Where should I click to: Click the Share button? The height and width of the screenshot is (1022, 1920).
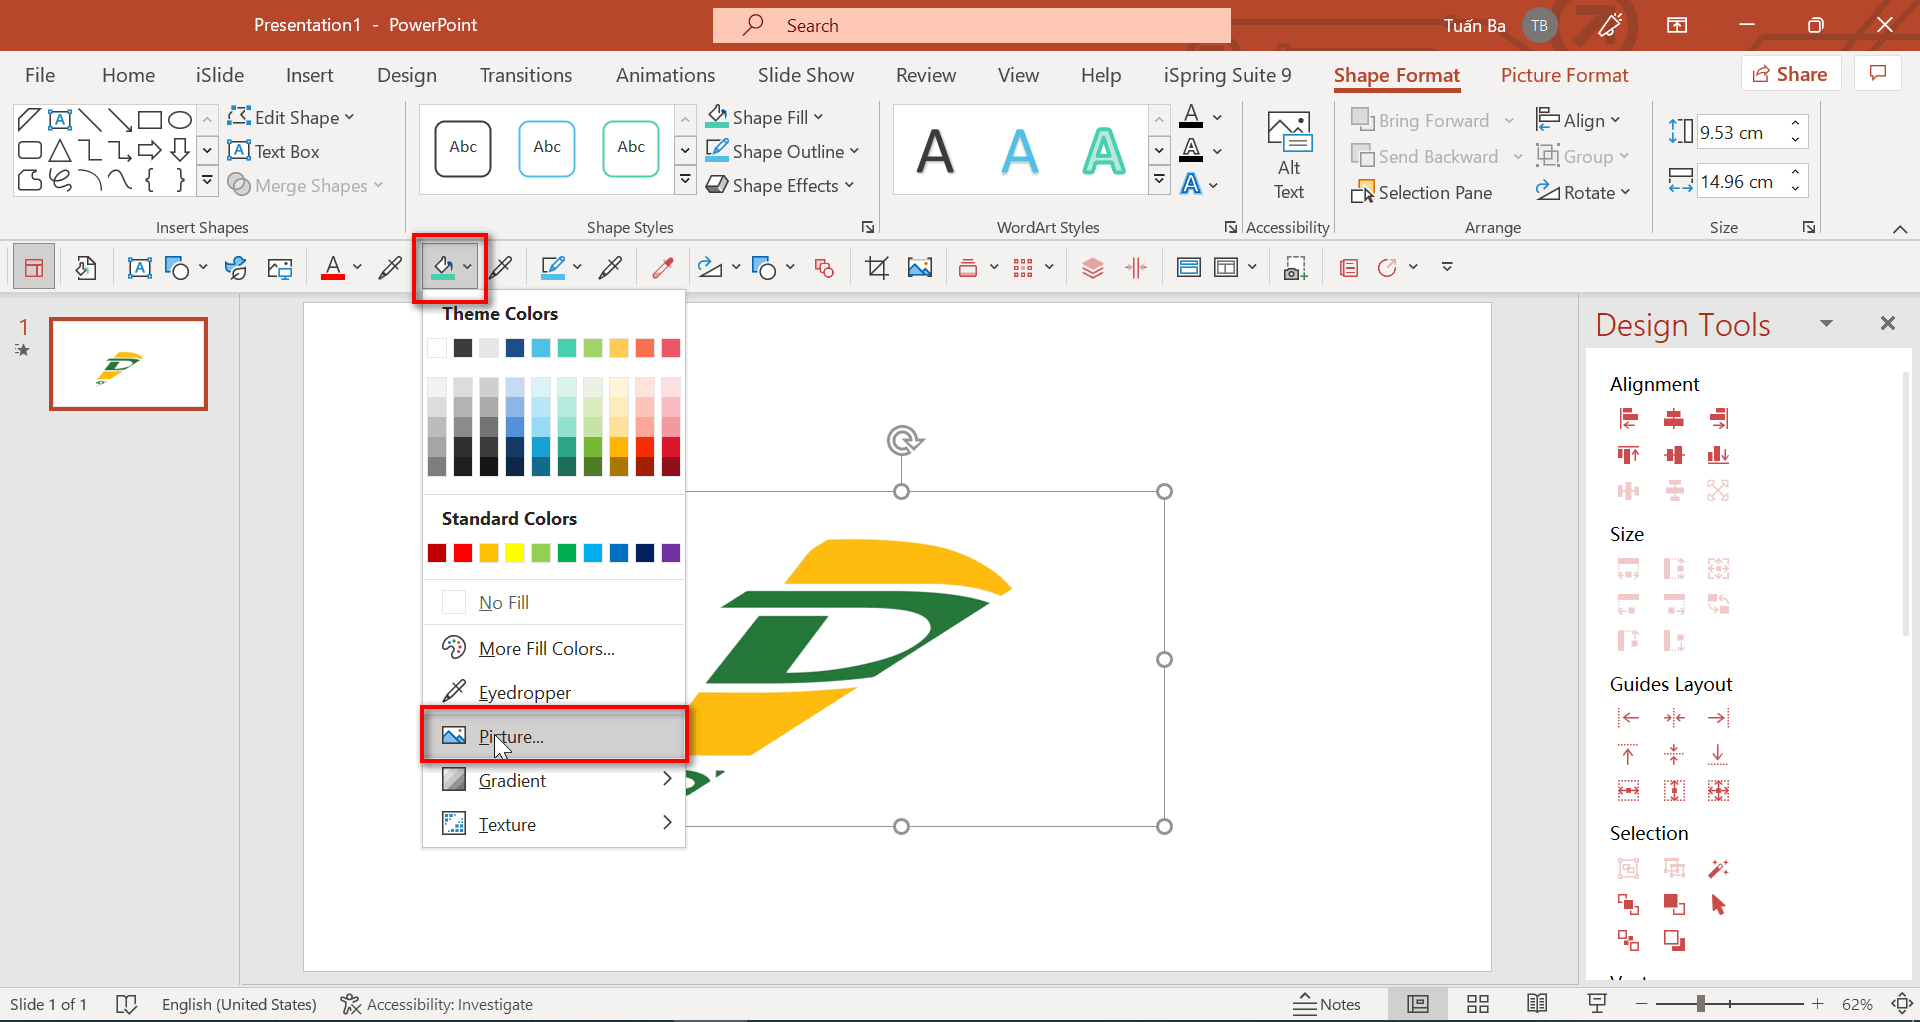coord(1791,74)
